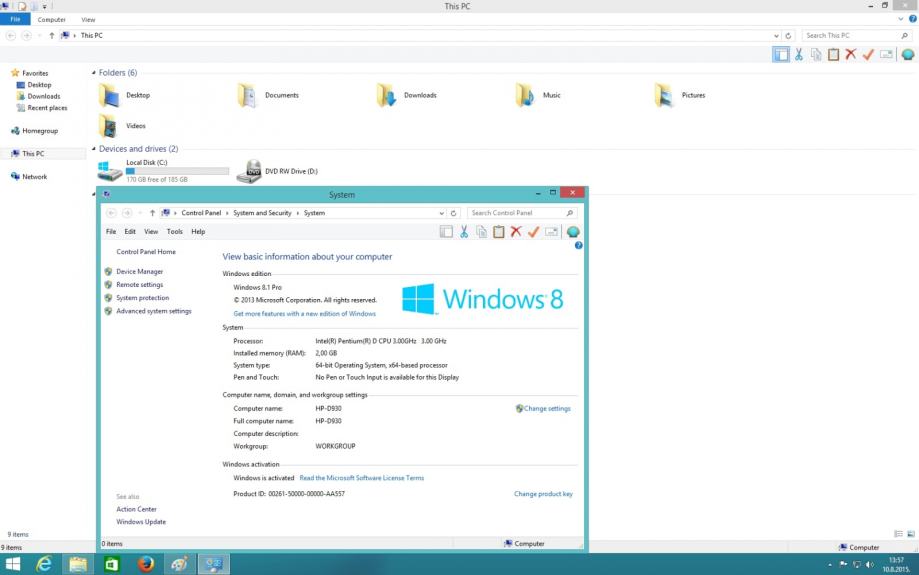This screenshot has height=575, width=919.
Task: Click the red X delete icon in System window
Action: tap(516, 232)
